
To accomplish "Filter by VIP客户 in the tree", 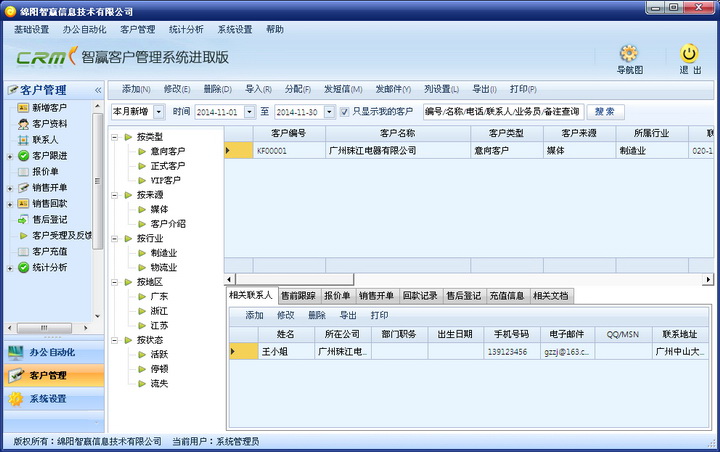I will pyautogui.click(x=165, y=181).
